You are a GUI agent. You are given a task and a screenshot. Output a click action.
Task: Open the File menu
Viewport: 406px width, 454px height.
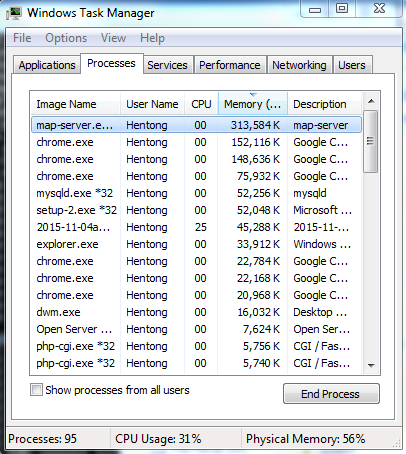tap(22, 38)
